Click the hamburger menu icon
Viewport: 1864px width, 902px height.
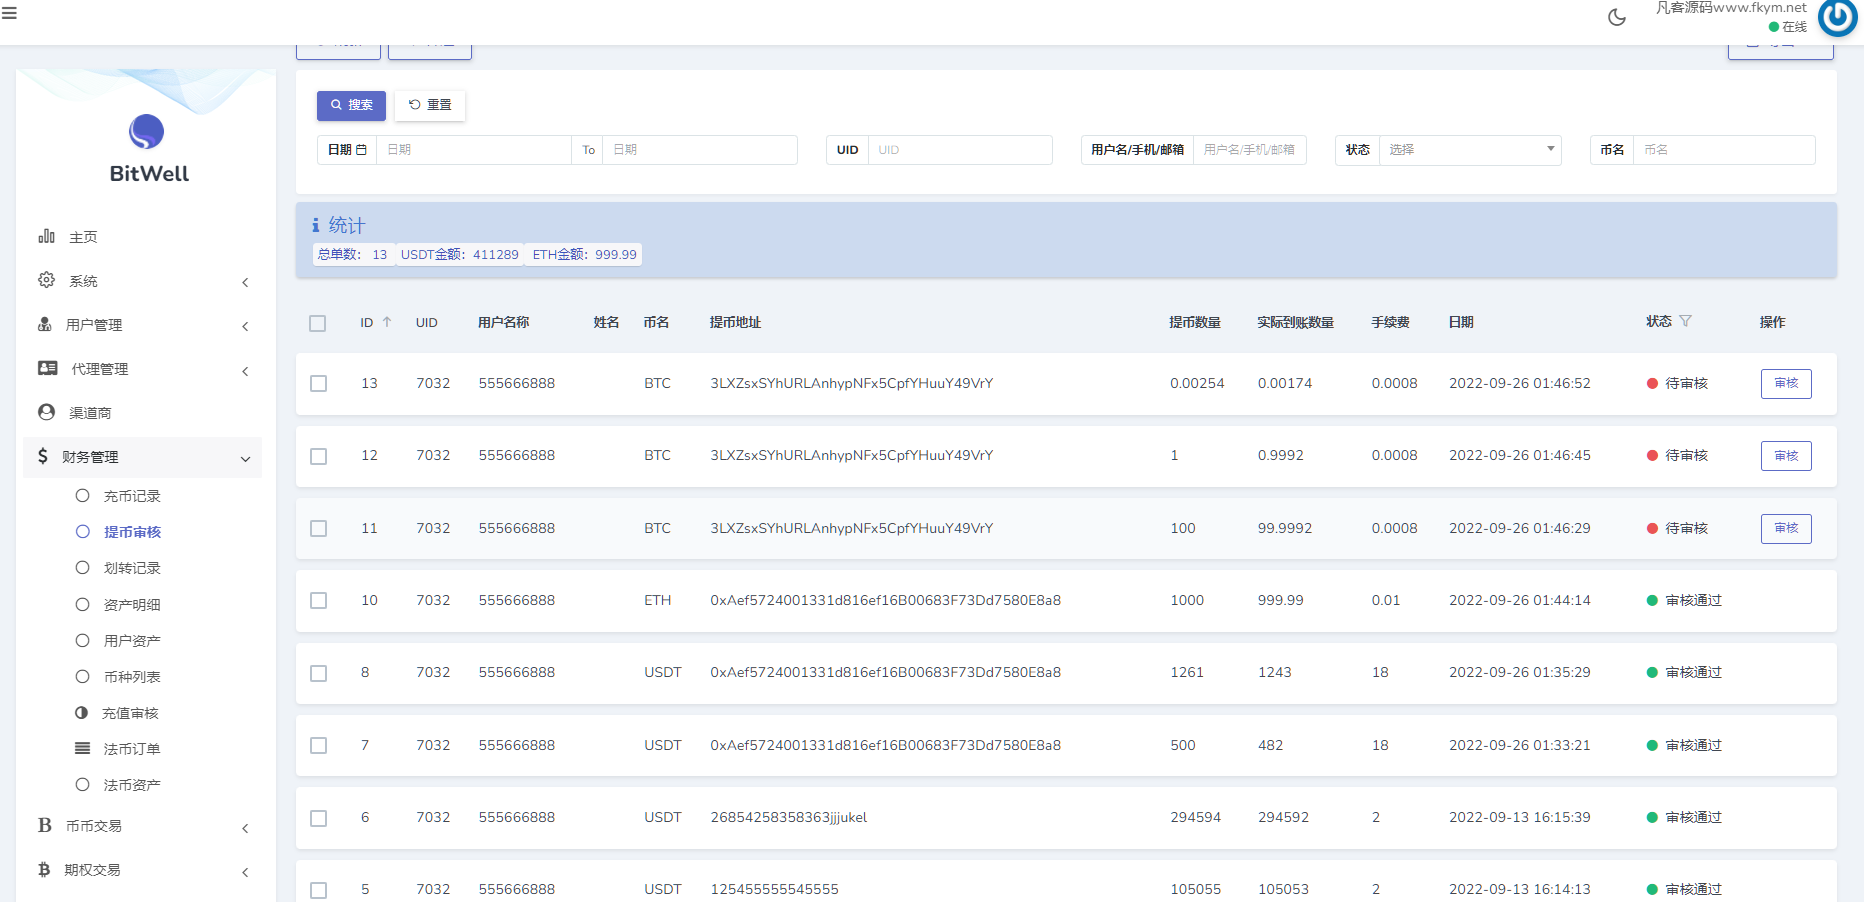9,14
